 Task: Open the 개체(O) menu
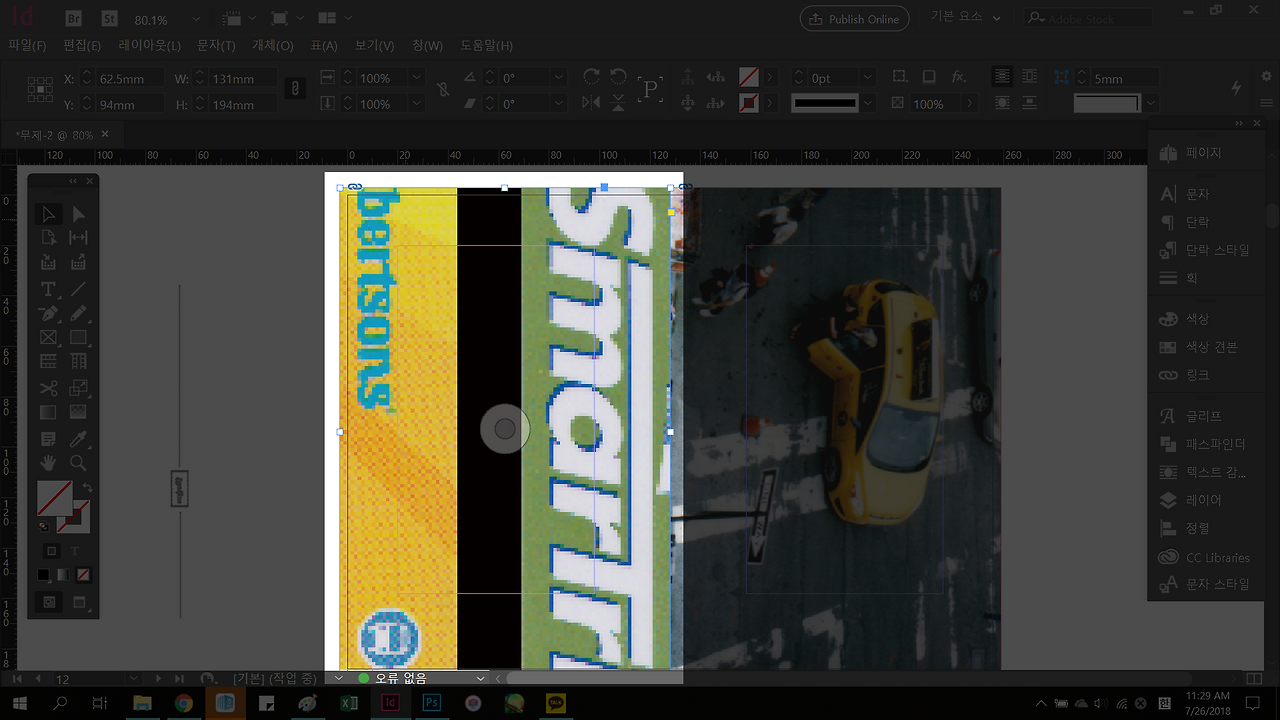272,46
